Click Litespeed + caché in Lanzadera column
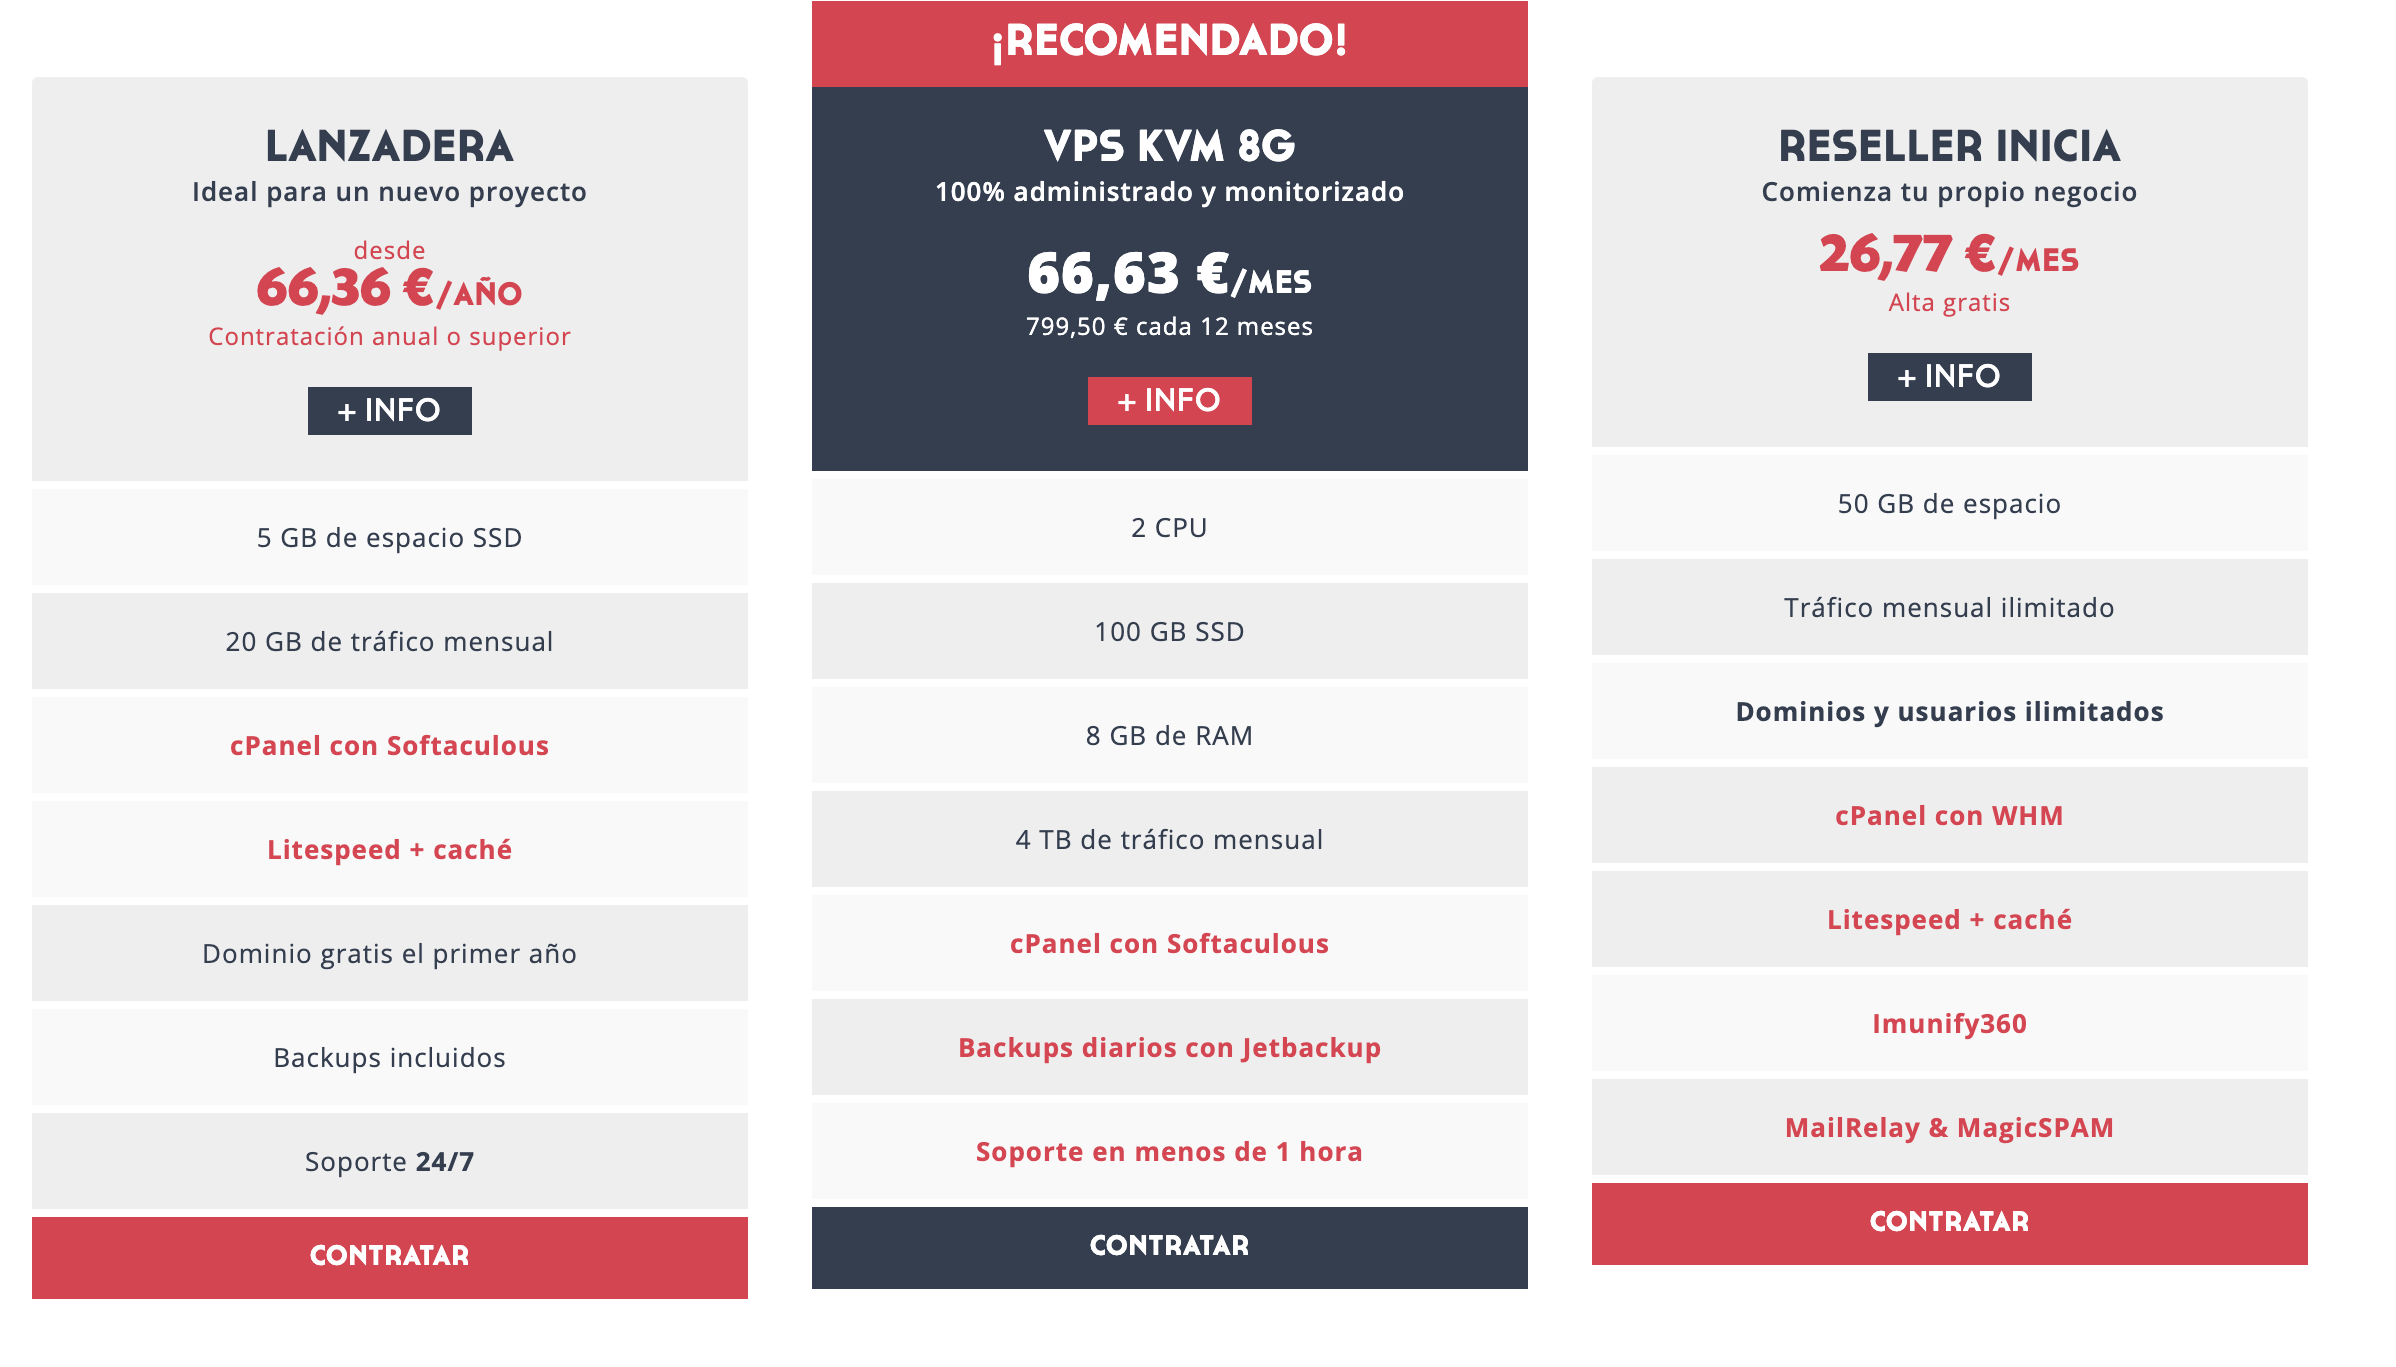 (x=389, y=849)
